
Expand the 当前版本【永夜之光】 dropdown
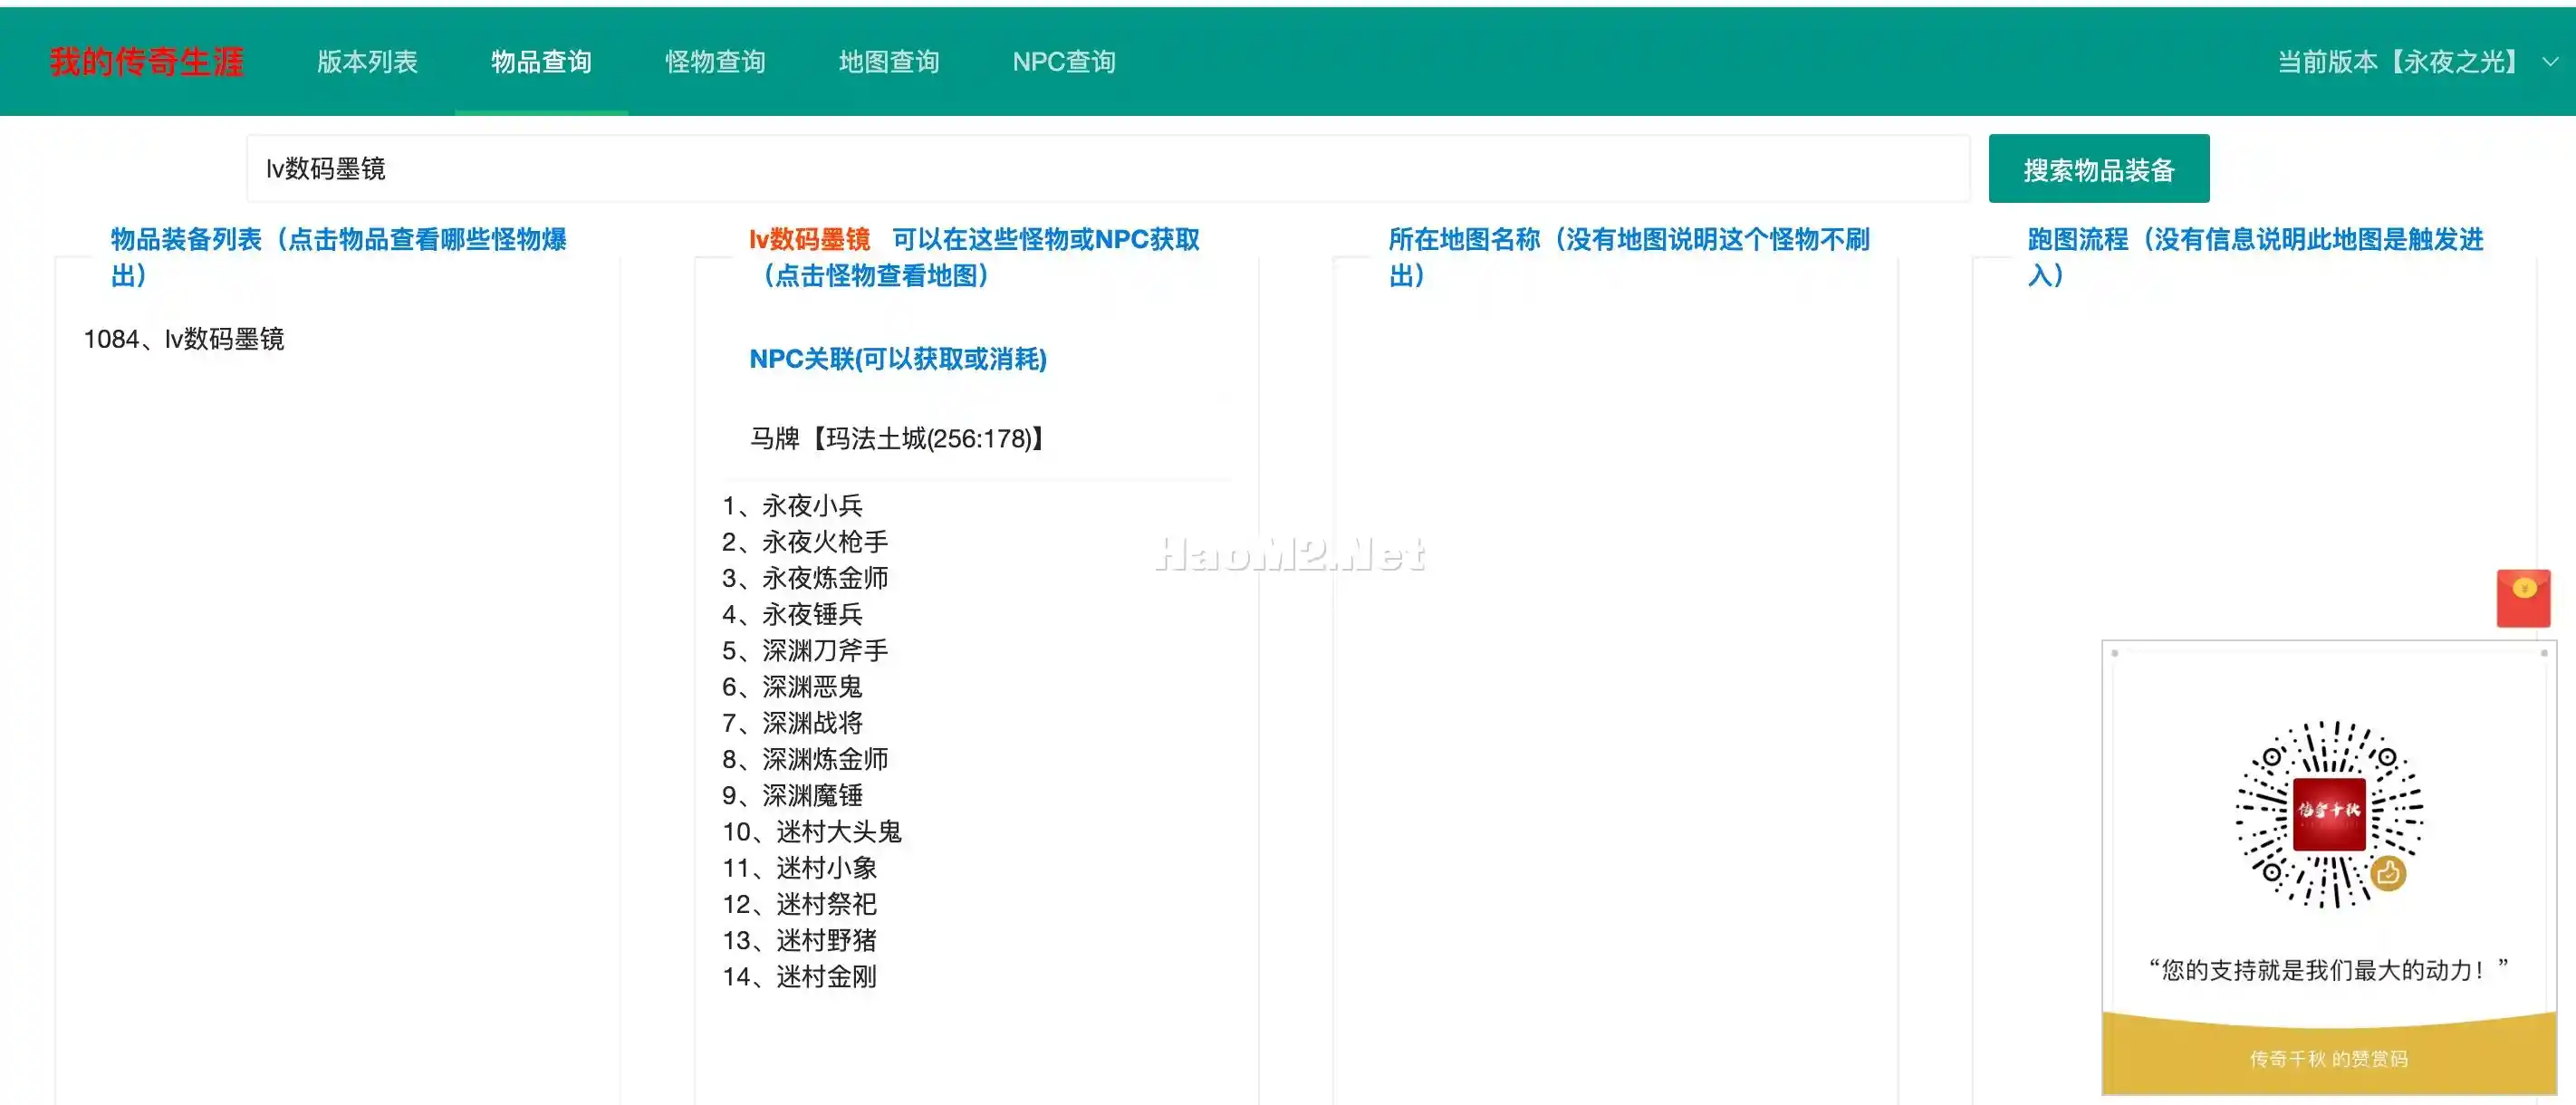tap(2417, 61)
